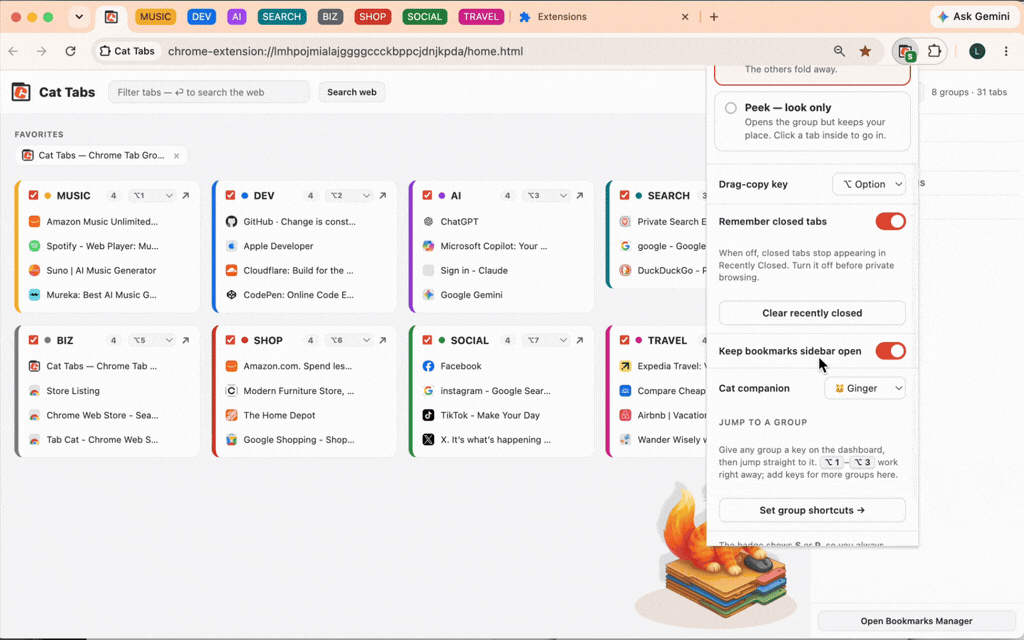1024x640 pixels.
Task: Uncheck the MUSIC group checkbox
Action: tap(33, 195)
